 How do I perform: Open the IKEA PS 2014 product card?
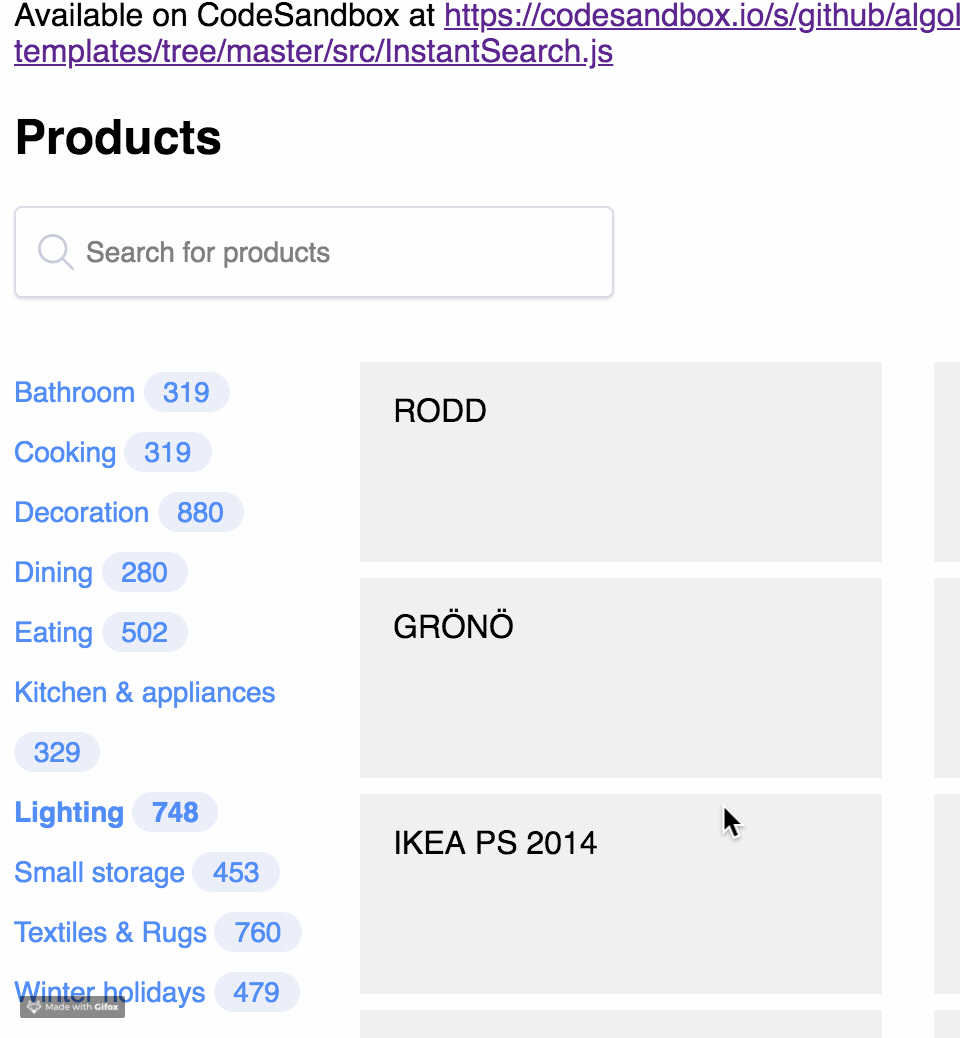click(x=620, y=893)
